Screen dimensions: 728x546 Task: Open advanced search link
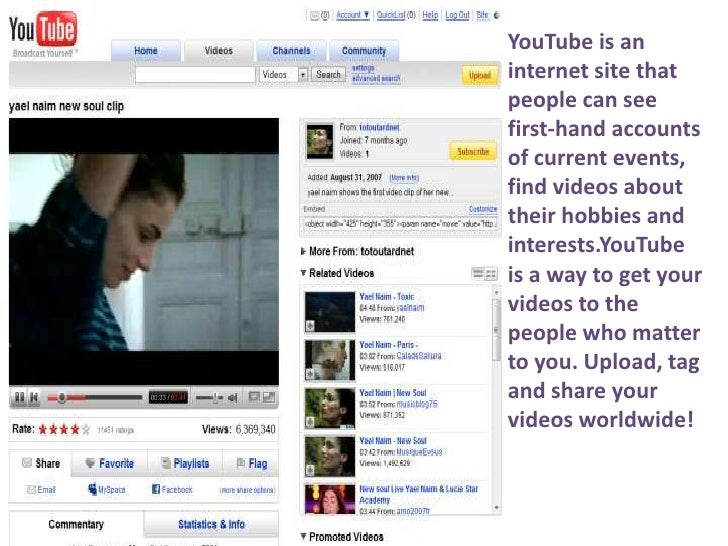click(376, 78)
